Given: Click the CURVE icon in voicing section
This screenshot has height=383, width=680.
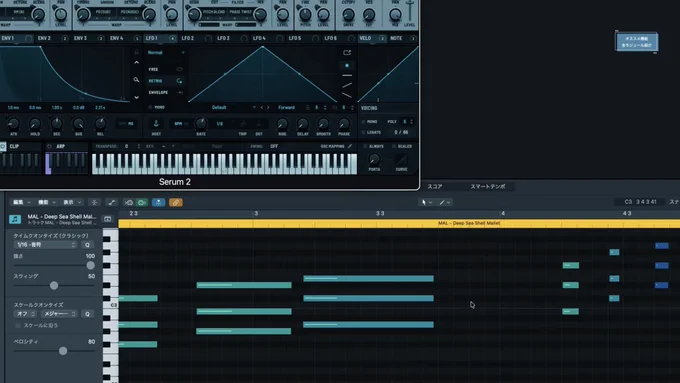Looking at the screenshot, I should 402,160.
